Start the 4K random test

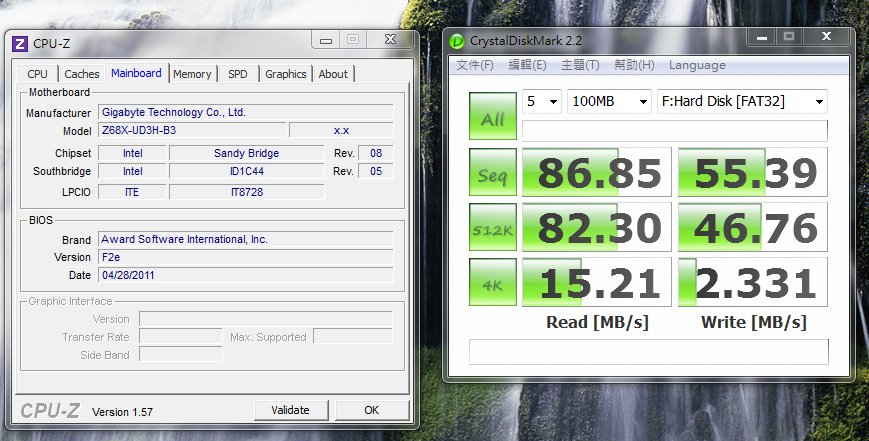tap(493, 282)
